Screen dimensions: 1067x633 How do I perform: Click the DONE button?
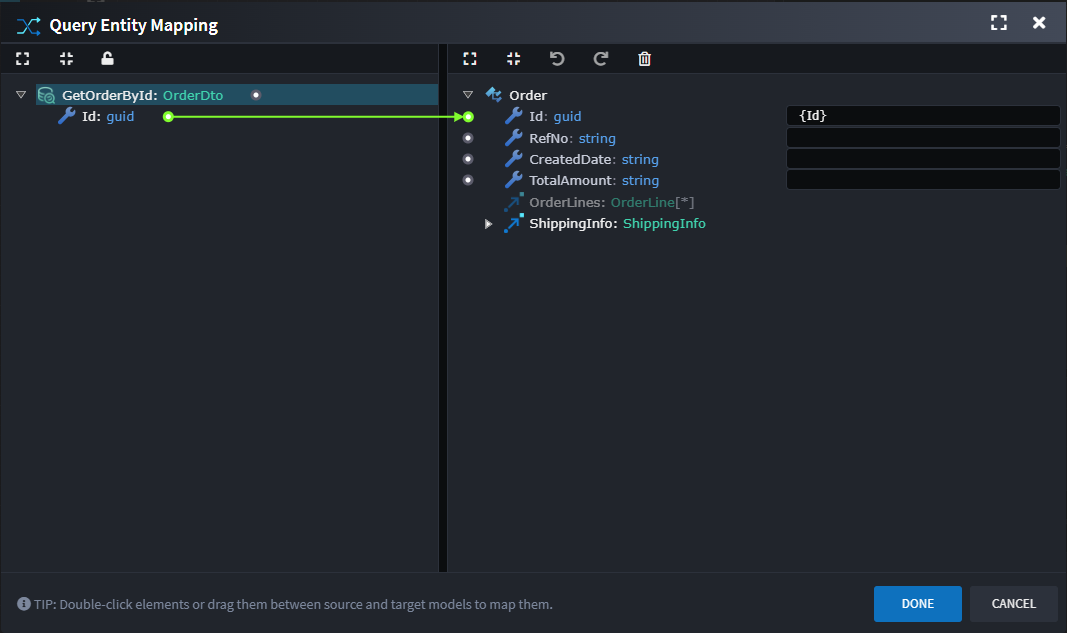point(917,604)
